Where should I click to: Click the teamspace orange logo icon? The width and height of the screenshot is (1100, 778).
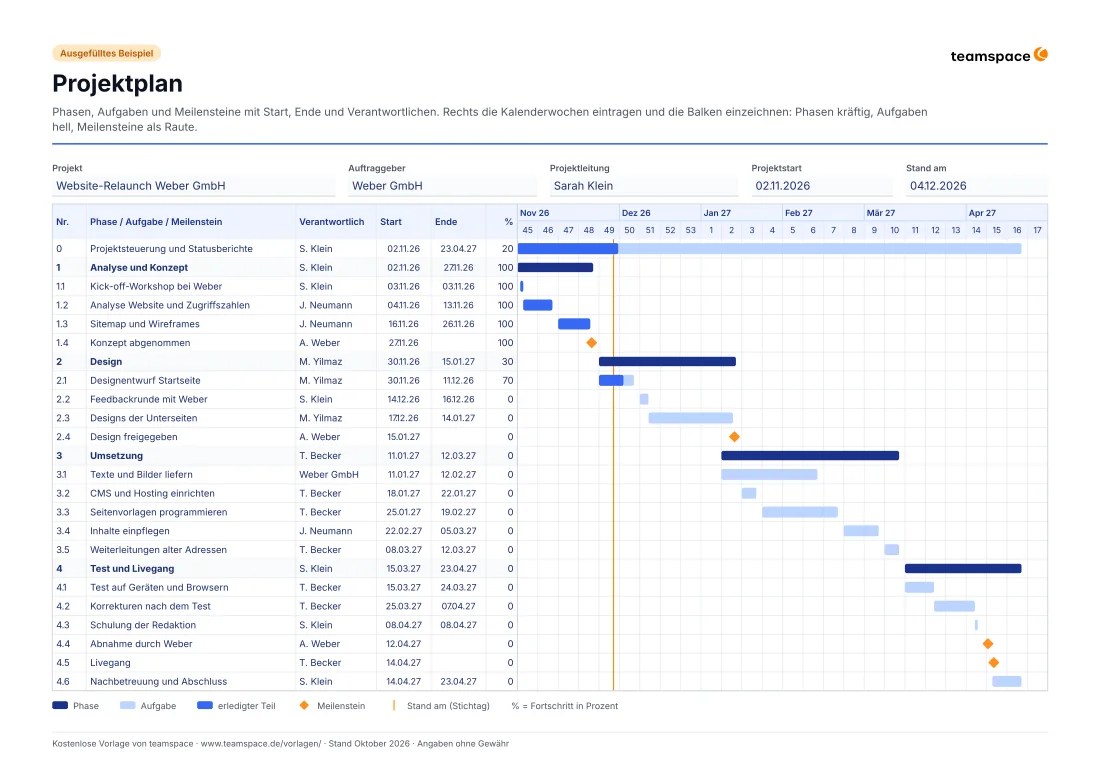(1041, 55)
